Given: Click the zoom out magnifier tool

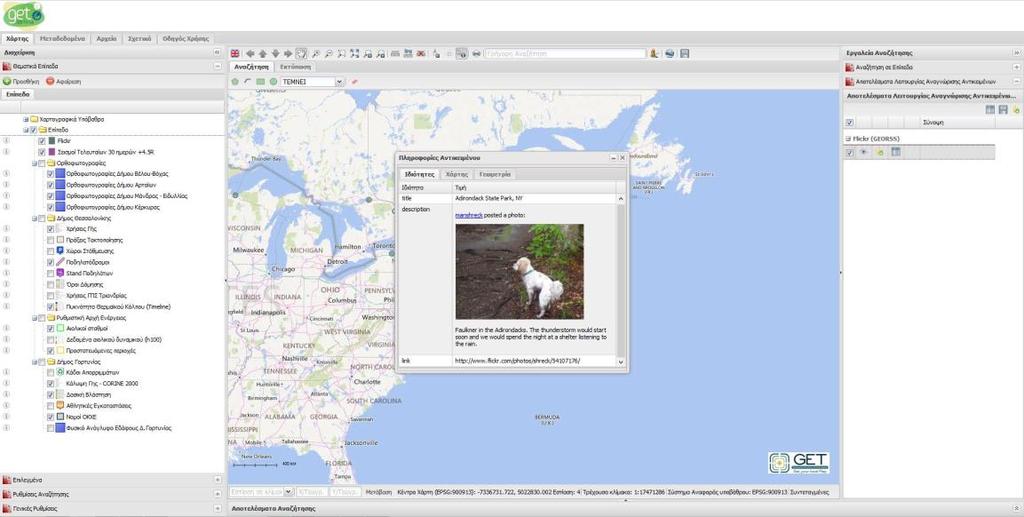Looking at the screenshot, I should 328,54.
